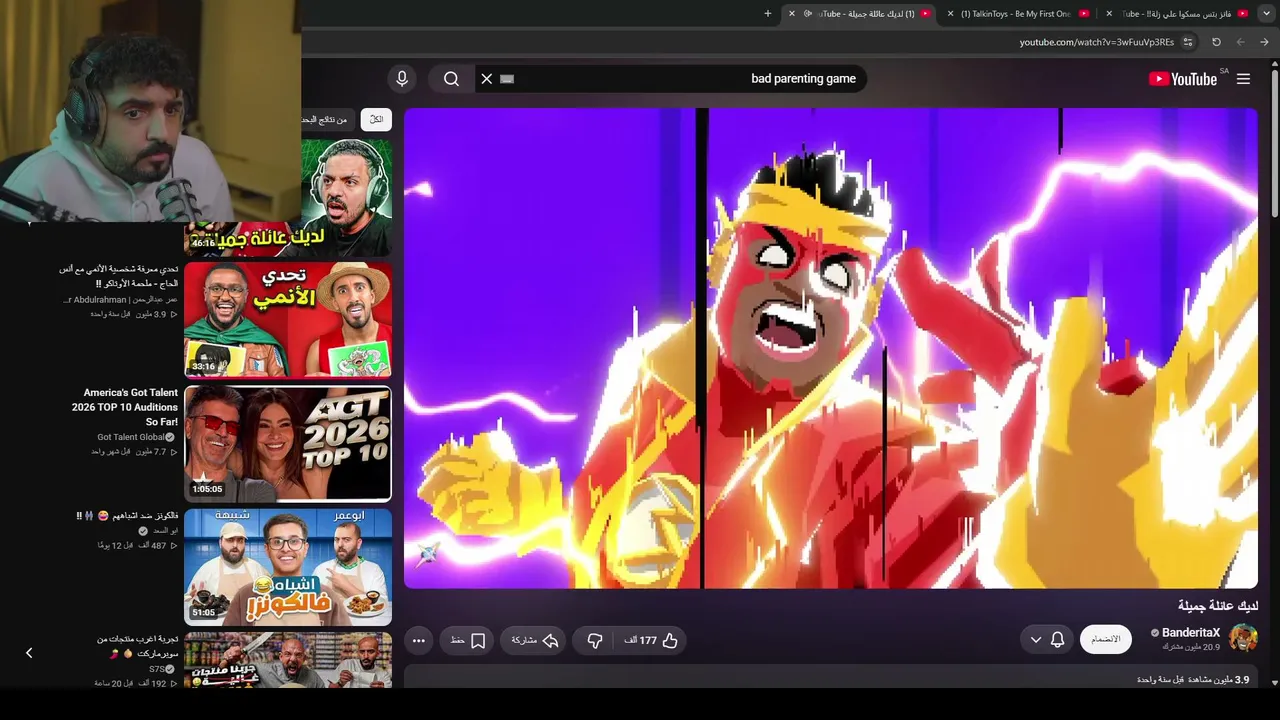Open the AGT 2026 TOP 10 thumbnail
This screenshot has width=1280, height=720.
288,443
